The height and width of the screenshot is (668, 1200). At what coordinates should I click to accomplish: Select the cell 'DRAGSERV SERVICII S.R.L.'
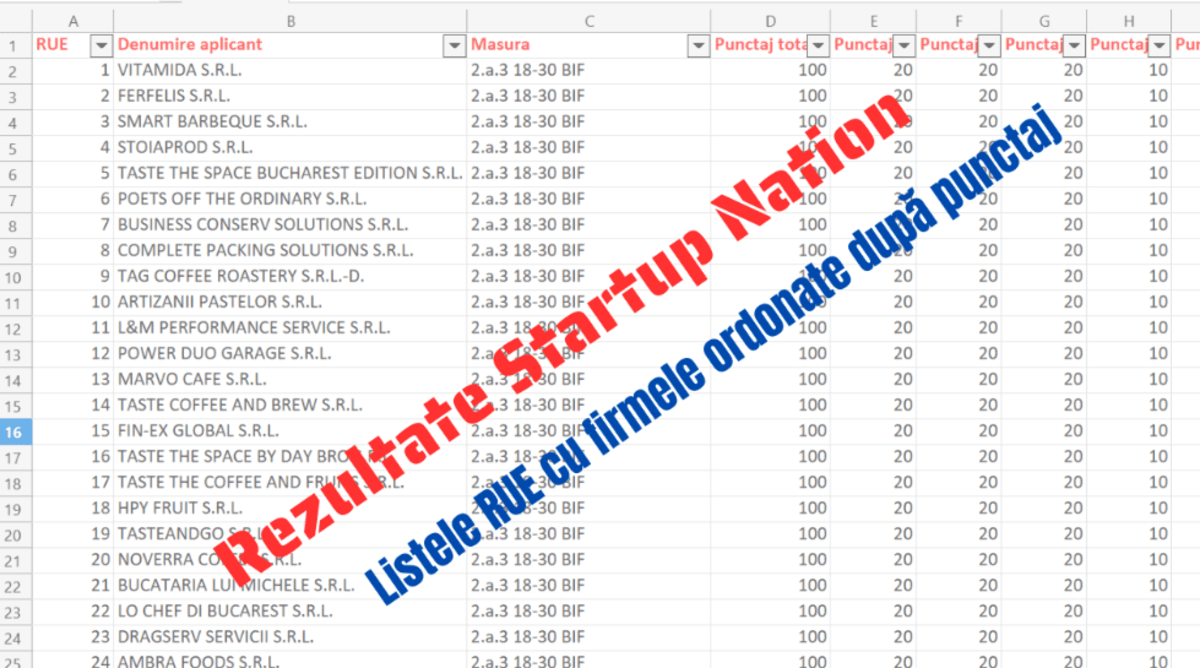click(x=291, y=636)
